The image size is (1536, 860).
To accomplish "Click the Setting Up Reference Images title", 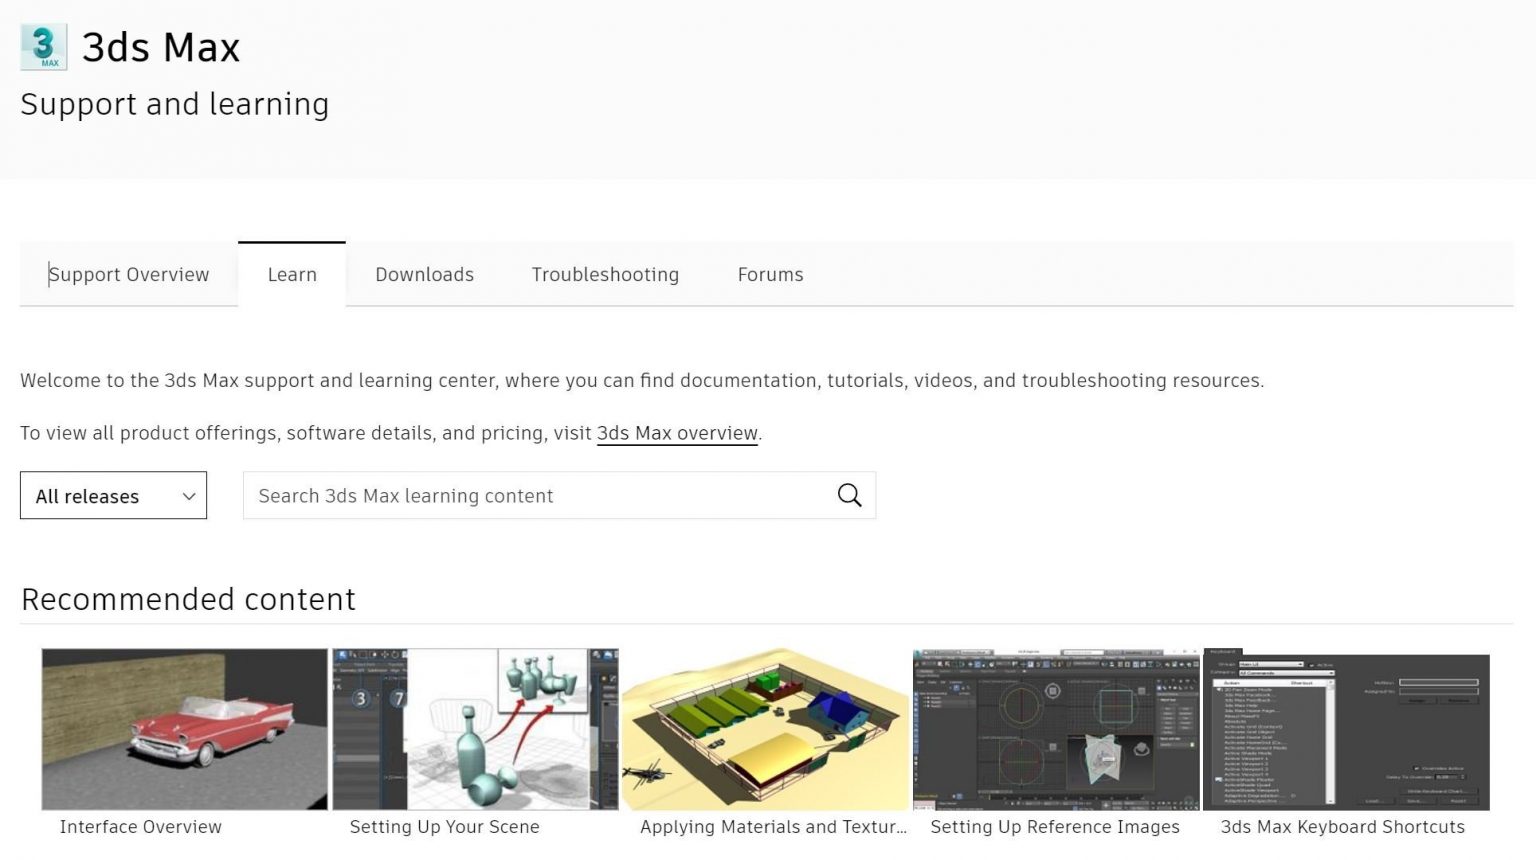I will [x=1055, y=827].
